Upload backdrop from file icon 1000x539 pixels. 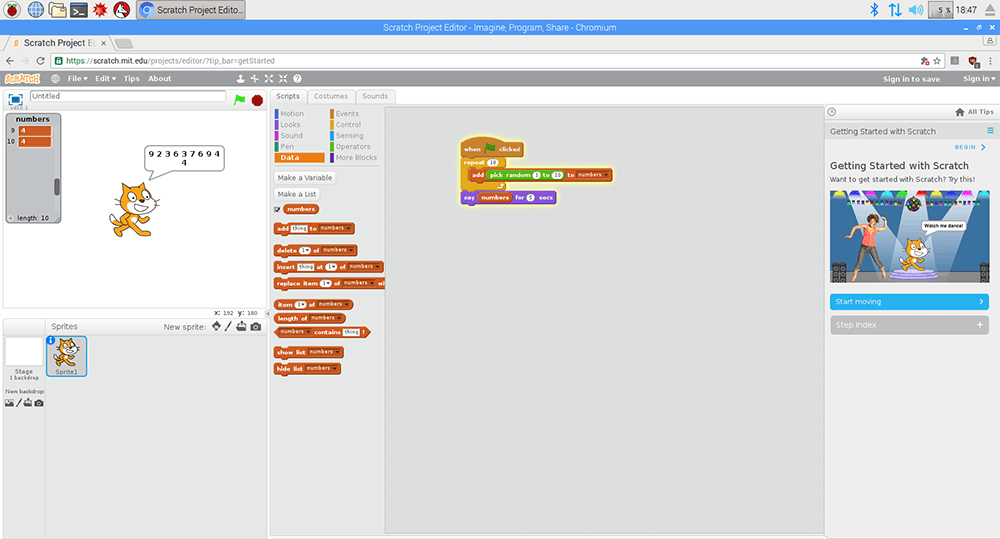pyautogui.click(x=28, y=402)
